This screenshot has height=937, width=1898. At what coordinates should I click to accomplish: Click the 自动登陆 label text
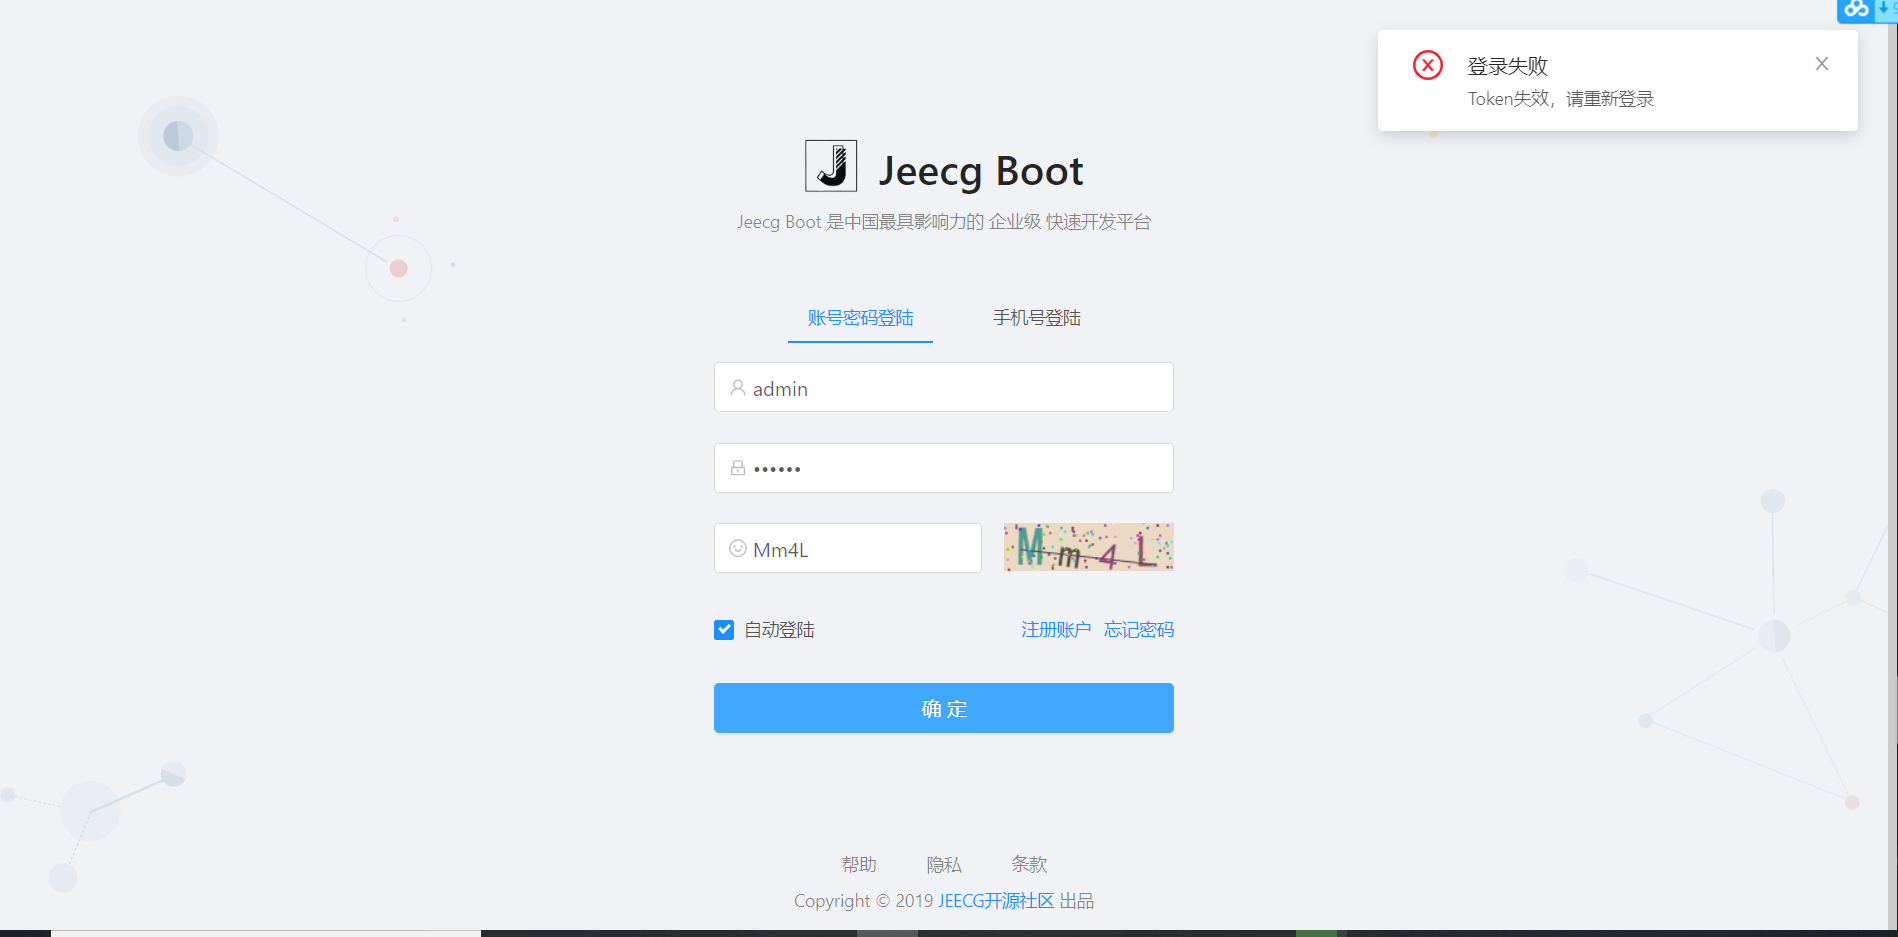pyautogui.click(x=780, y=630)
